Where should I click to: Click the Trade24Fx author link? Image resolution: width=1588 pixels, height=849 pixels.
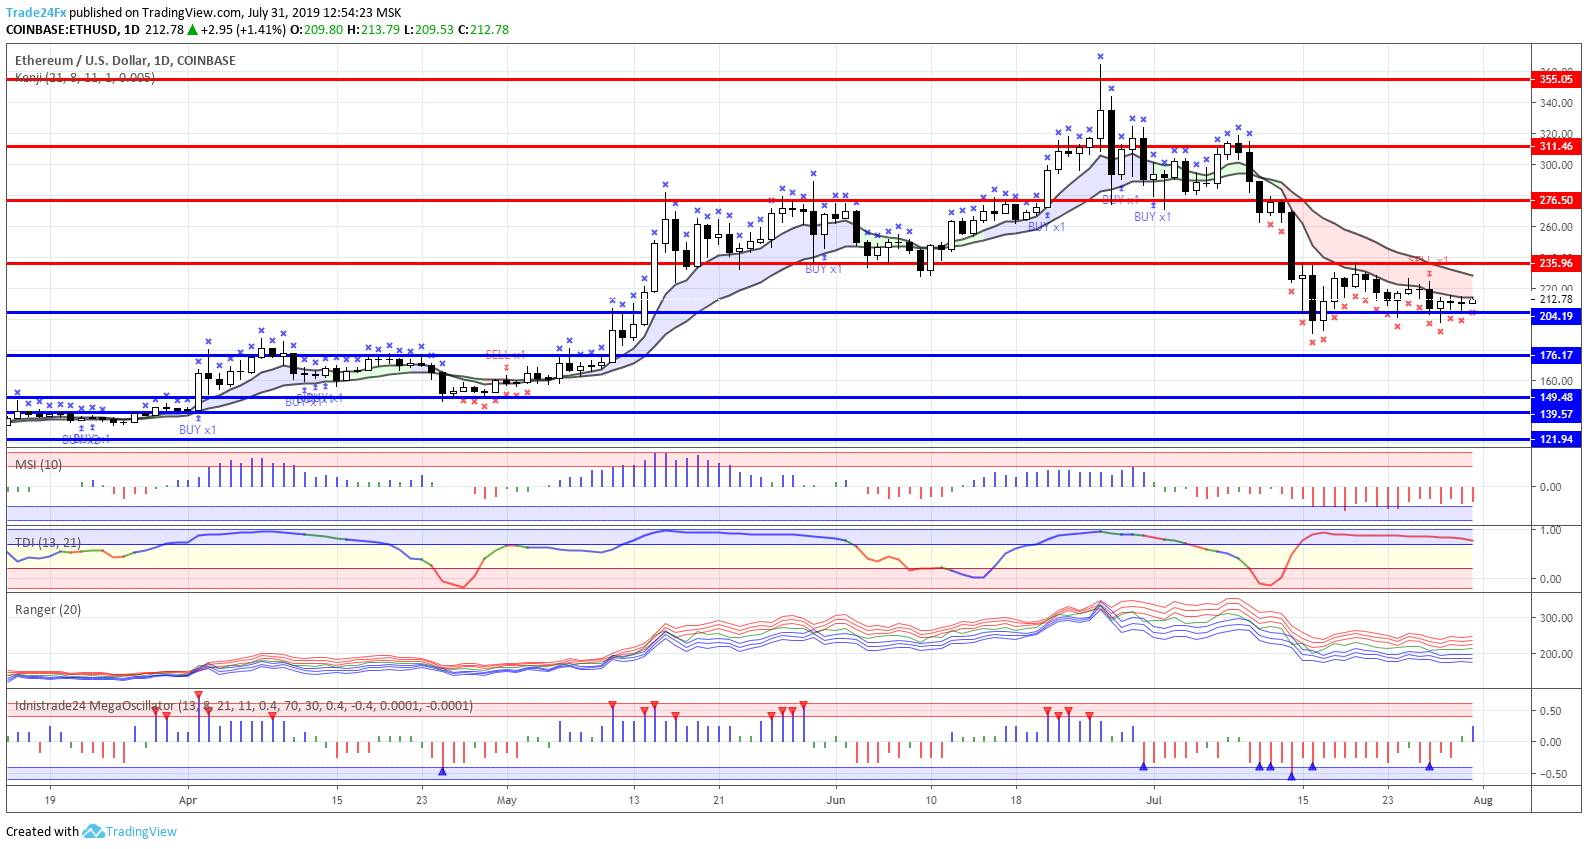tap(36, 13)
